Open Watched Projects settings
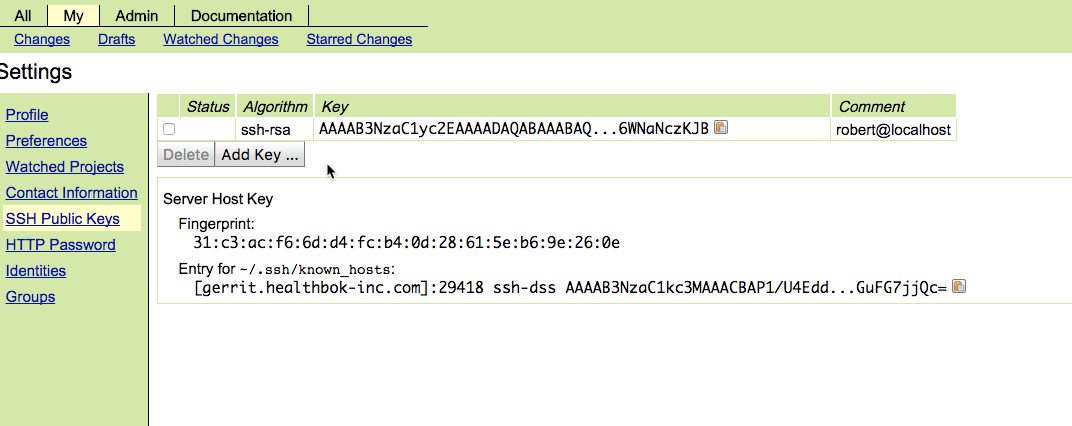Viewport: 1072px width, 426px height. [65, 167]
